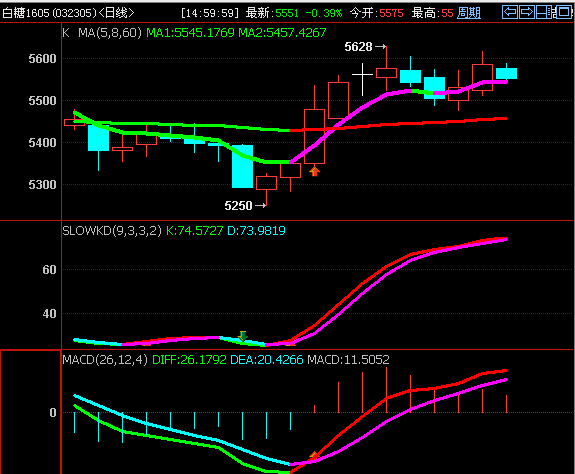This screenshot has height=474, width=575.
Task: Click the white doji cross candlestick
Action: [x=362, y=79]
